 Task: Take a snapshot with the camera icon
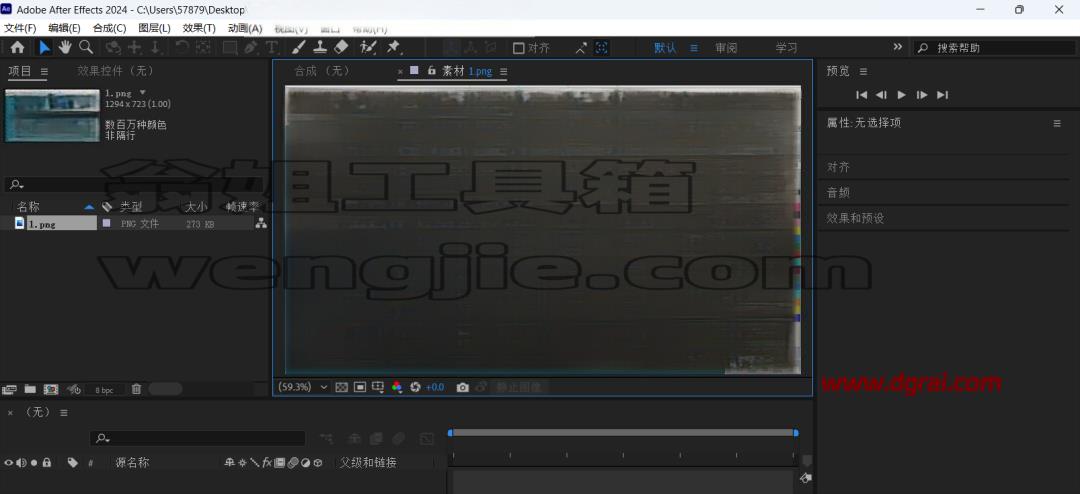tap(463, 387)
